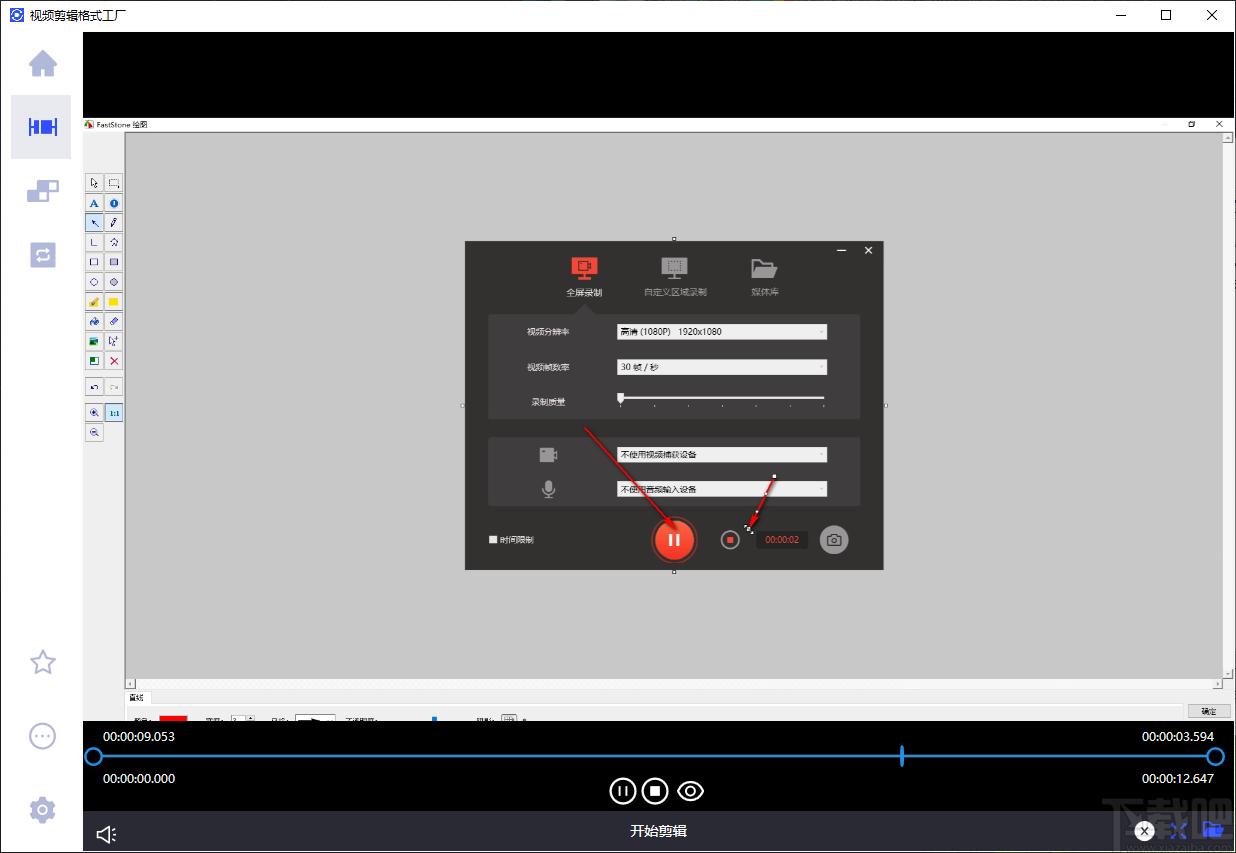Click the blue playhead marker on timeline
1236x853 pixels.
[902, 756]
